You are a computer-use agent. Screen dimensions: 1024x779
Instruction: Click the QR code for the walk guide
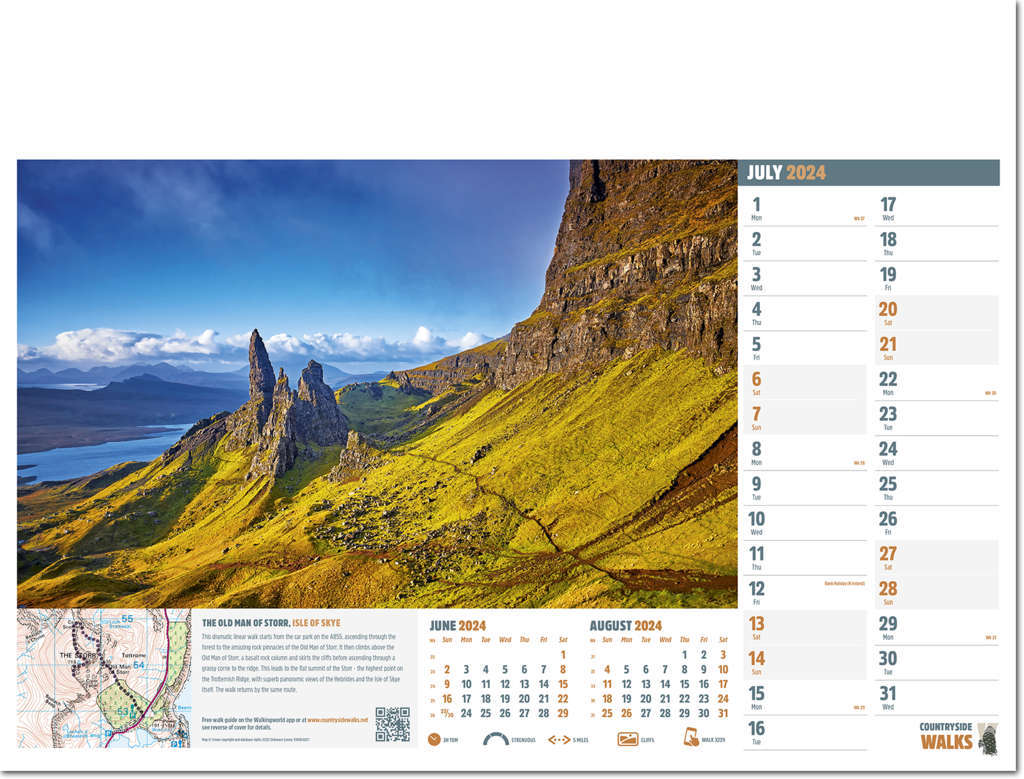click(x=392, y=724)
